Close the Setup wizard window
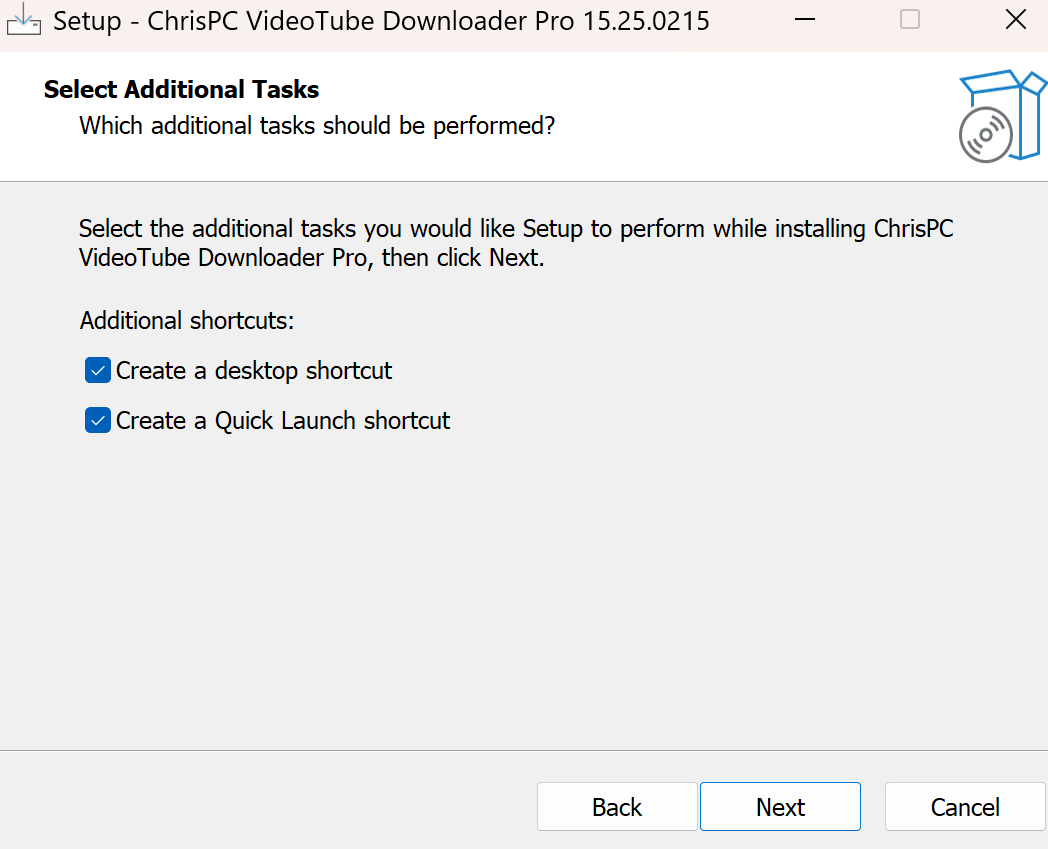Image resolution: width=1048 pixels, height=849 pixels. click(1015, 20)
